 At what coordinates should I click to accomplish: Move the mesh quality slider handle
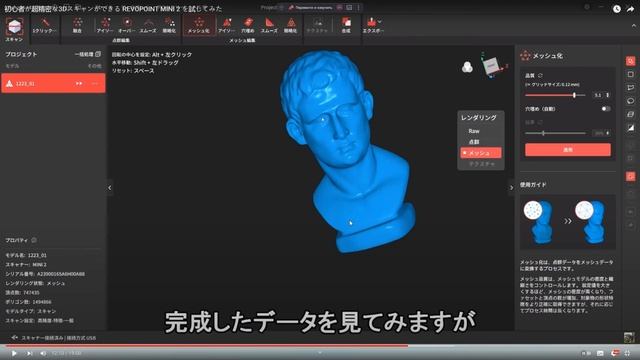click(574, 95)
